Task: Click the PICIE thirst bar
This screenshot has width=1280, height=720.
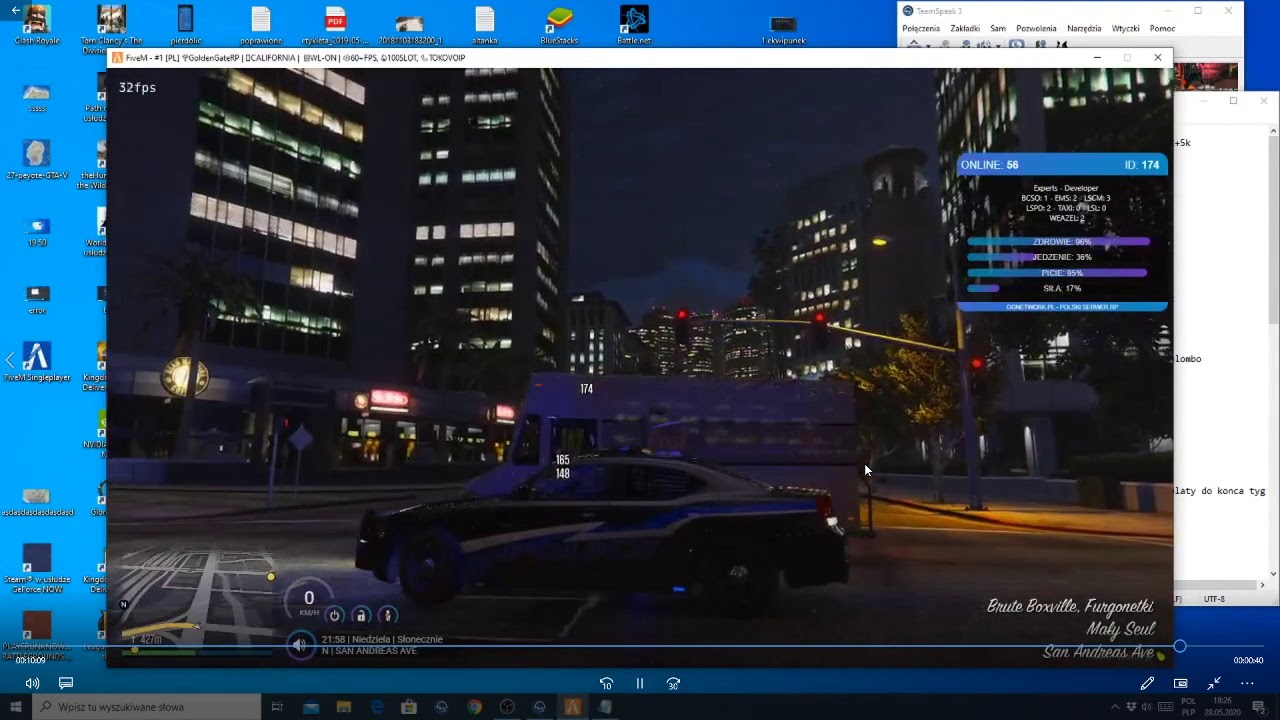Action: point(1058,273)
